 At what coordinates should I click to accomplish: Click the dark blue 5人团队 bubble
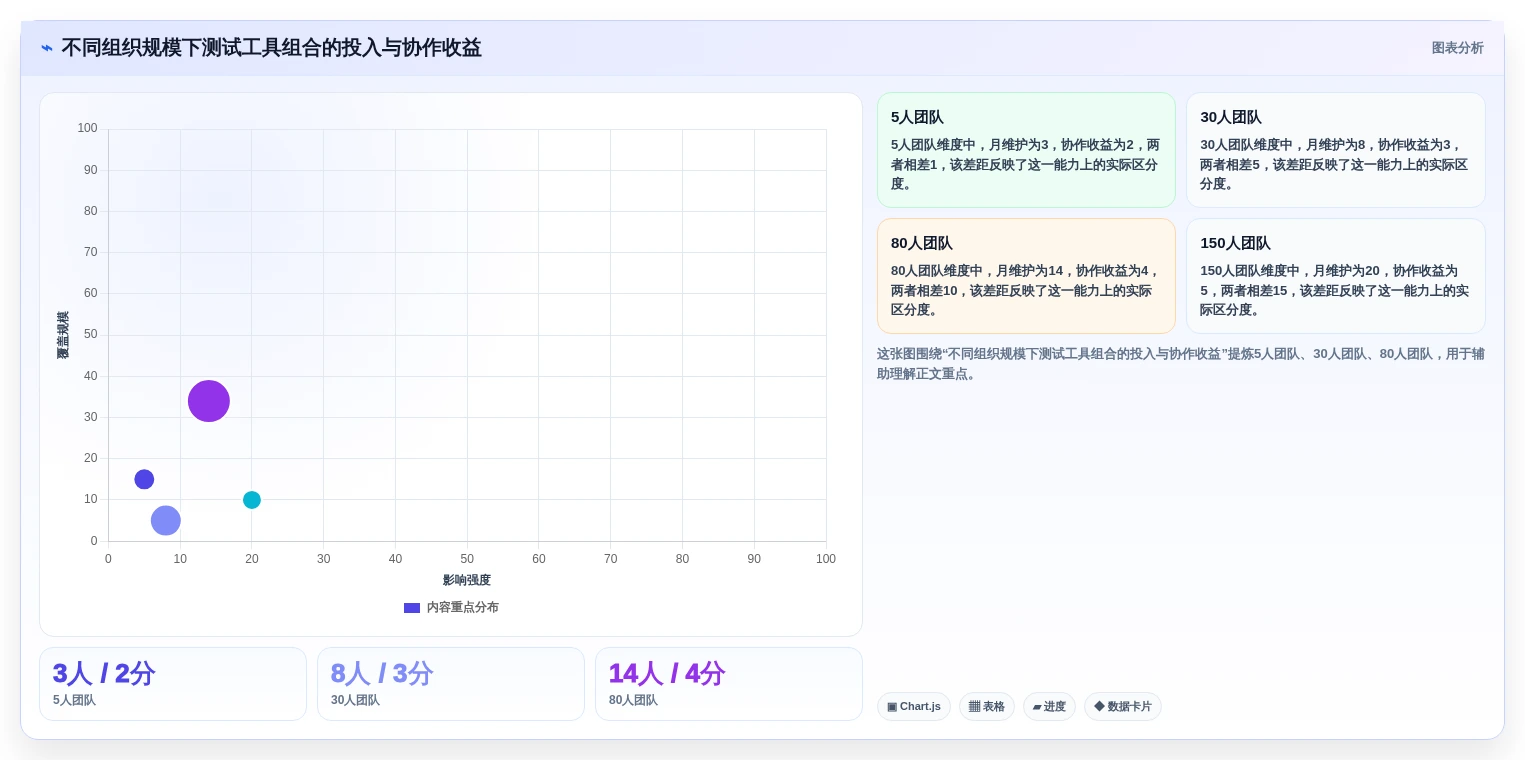pos(144,479)
